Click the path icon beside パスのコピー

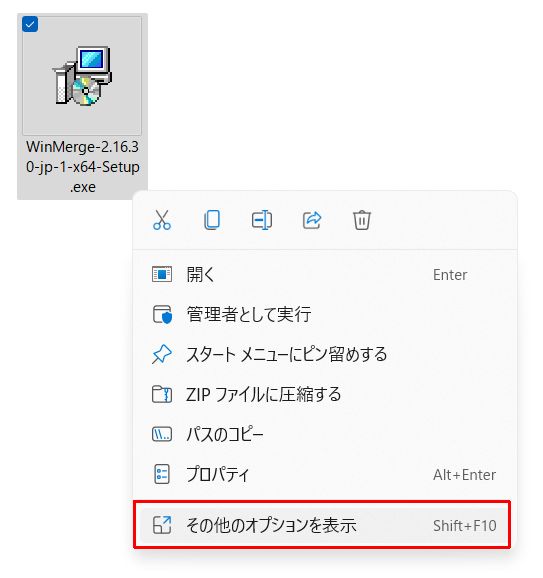click(x=162, y=434)
